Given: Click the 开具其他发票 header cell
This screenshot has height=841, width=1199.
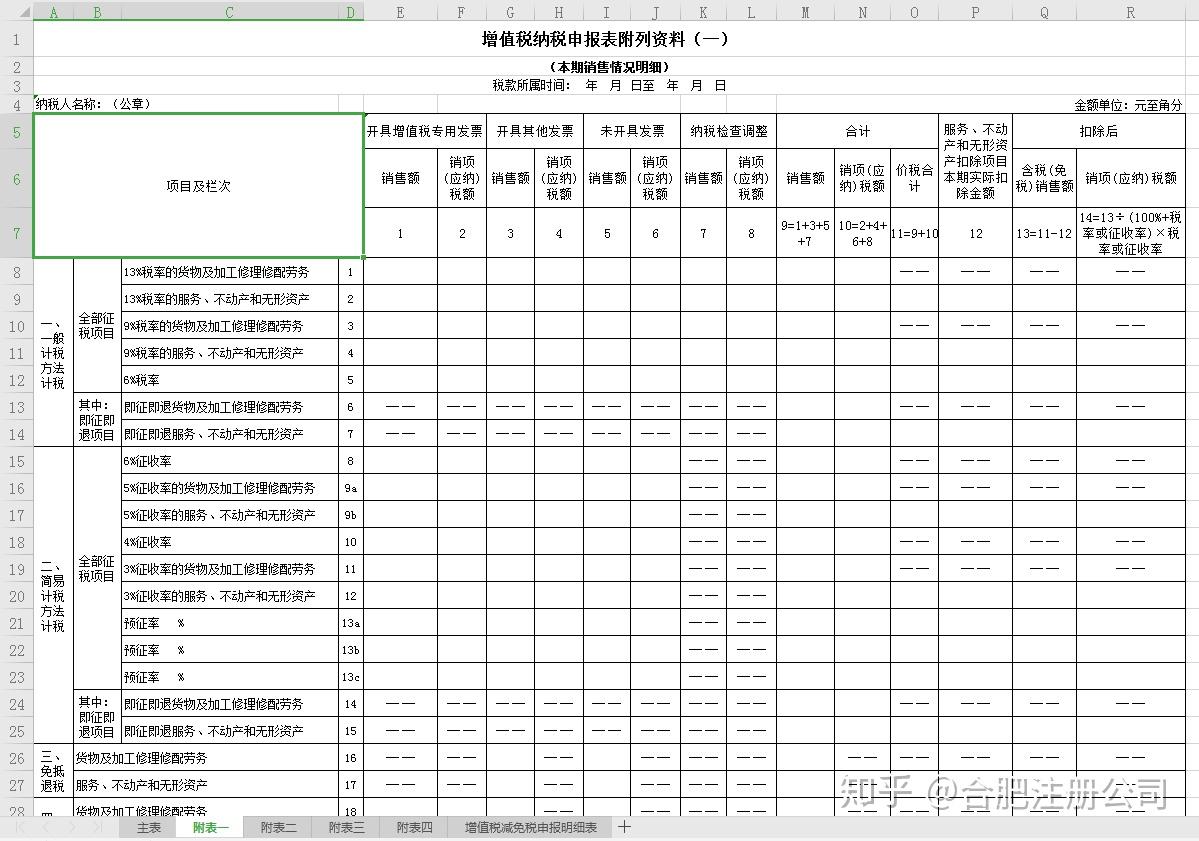Looking at the screenshot, I should 535,132.
